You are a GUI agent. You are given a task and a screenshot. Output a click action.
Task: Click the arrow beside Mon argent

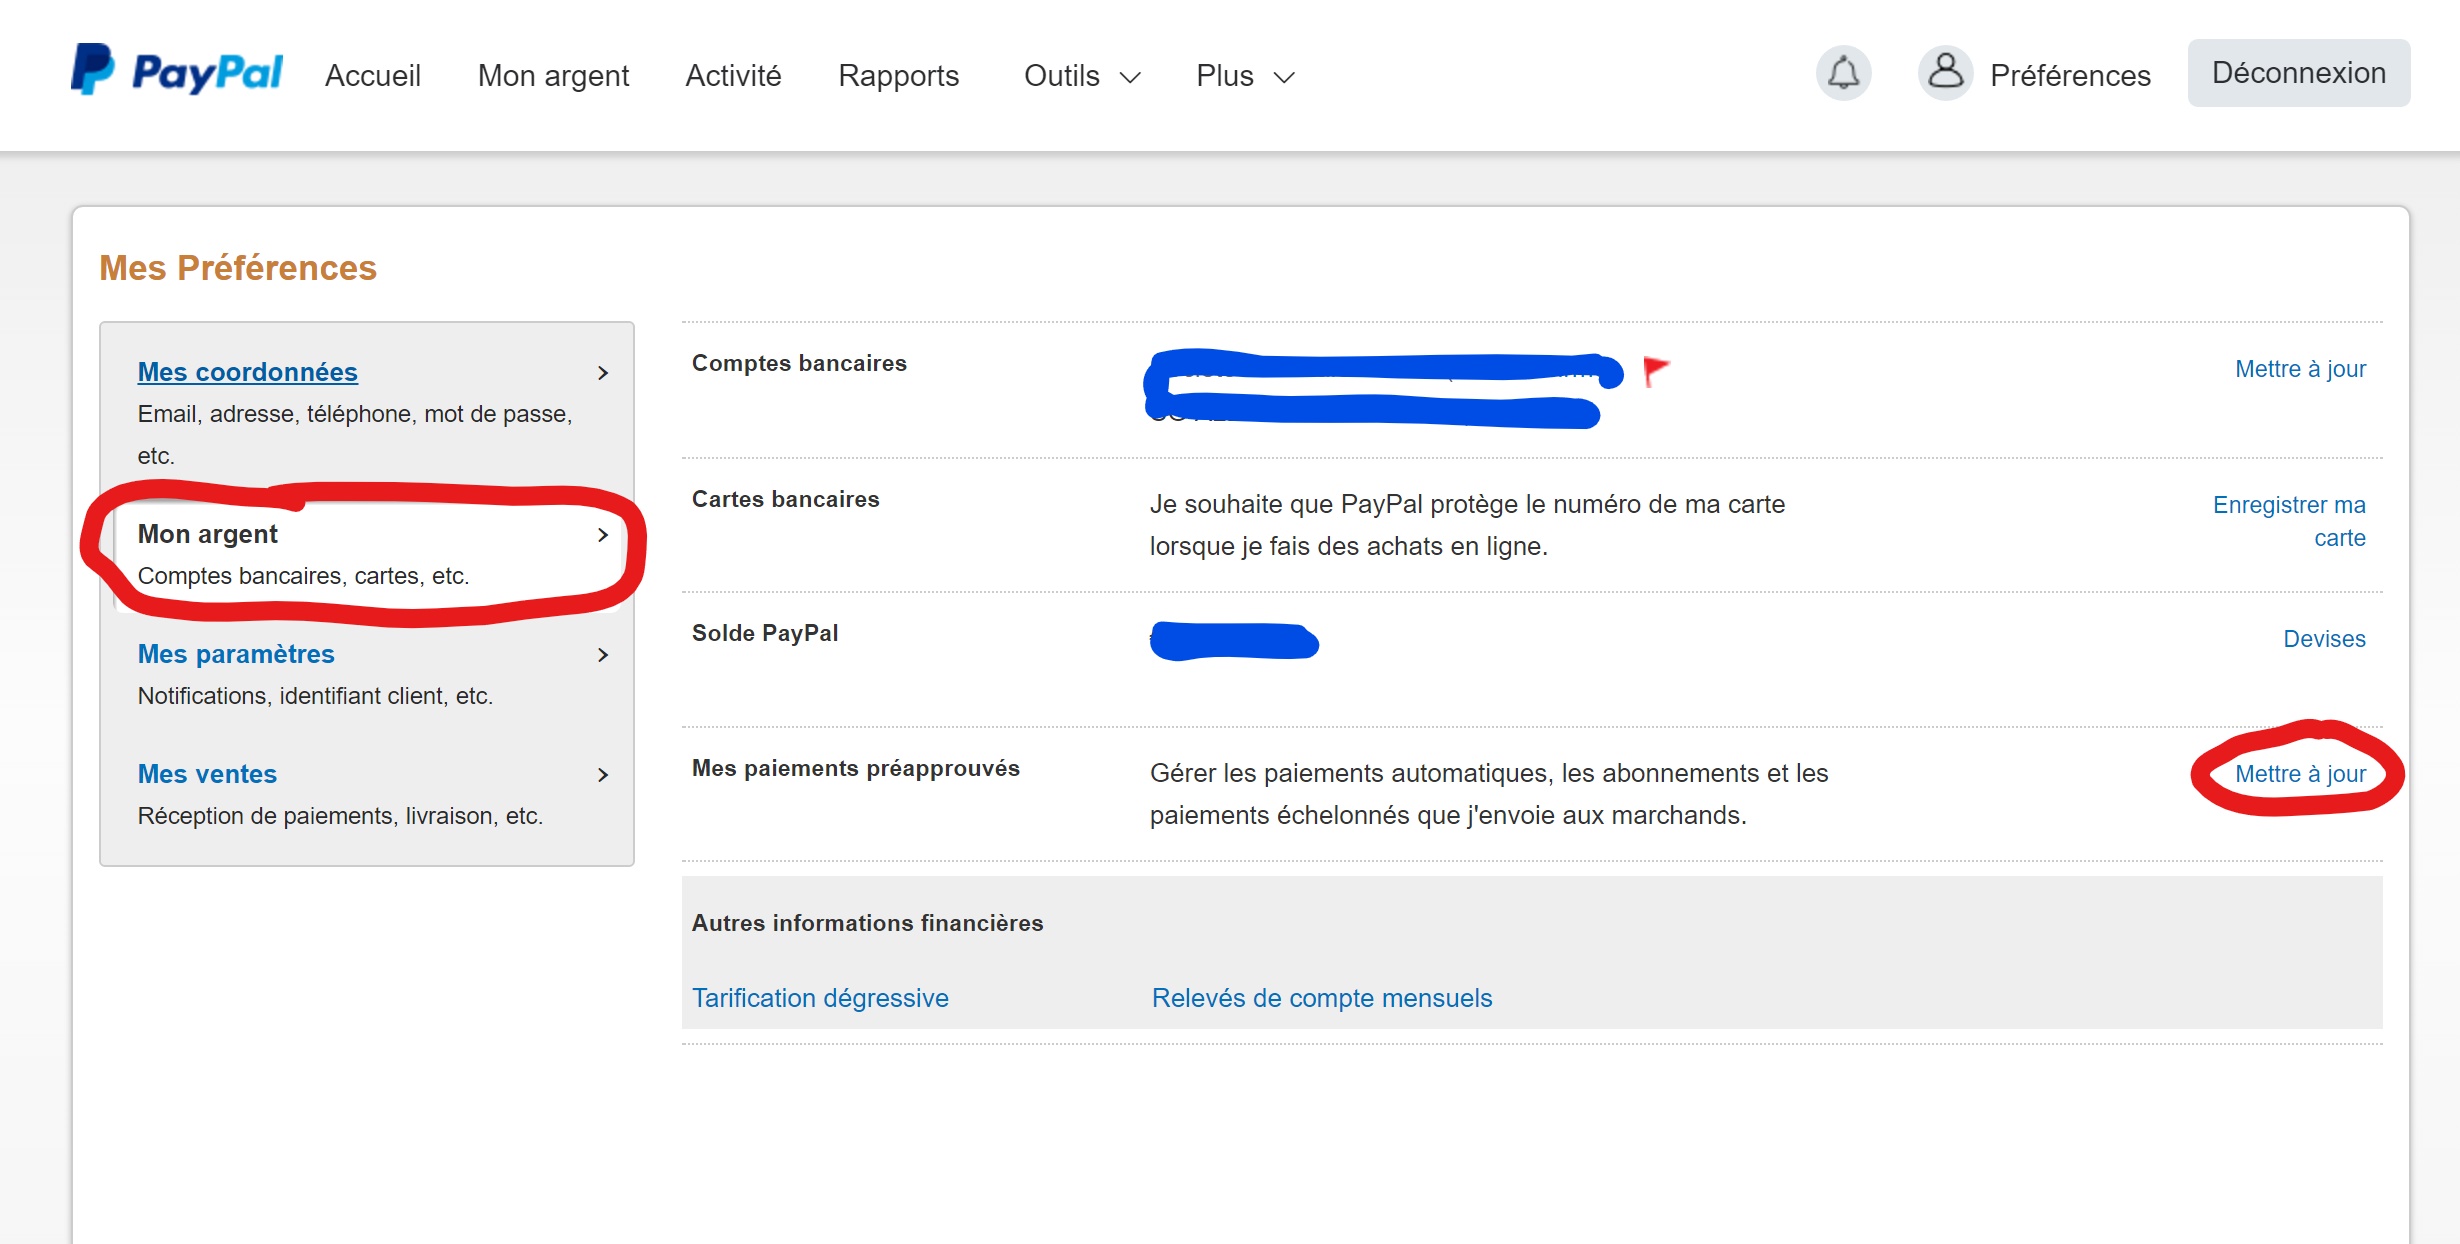click(602, 535)
